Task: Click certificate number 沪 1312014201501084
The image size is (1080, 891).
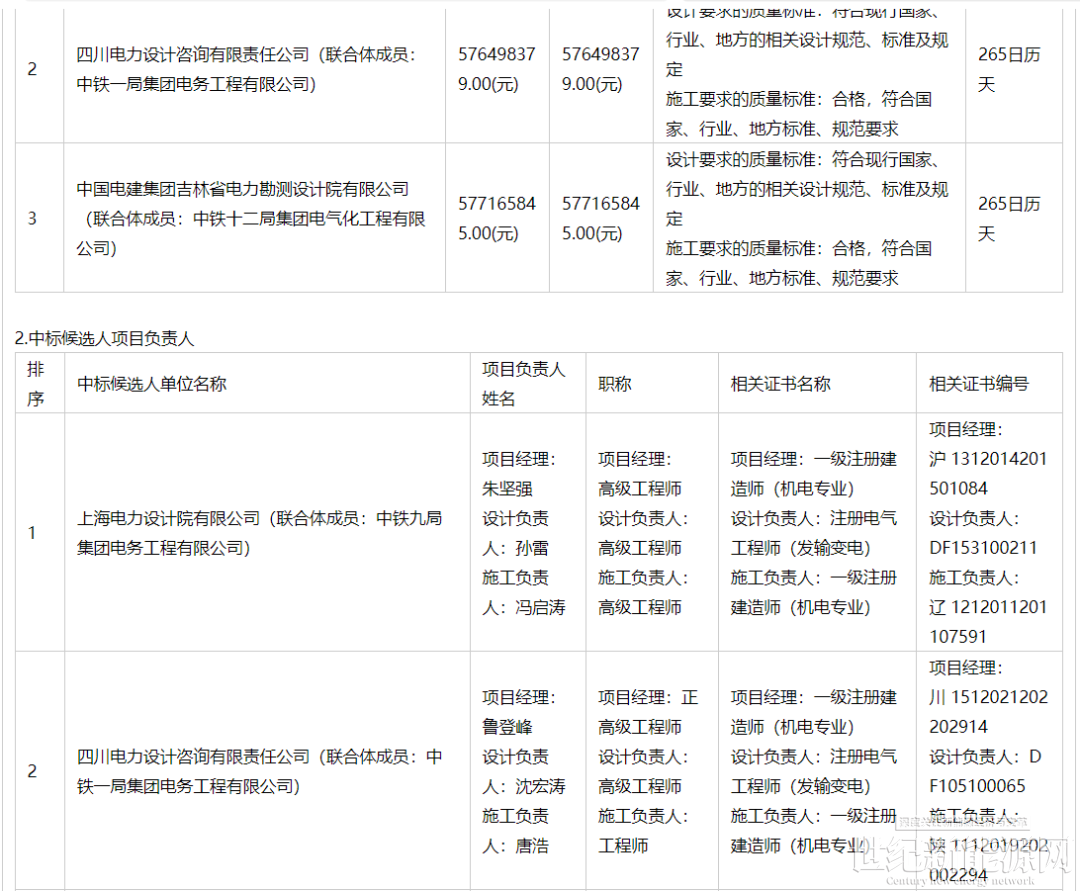Action: pyautogui.click(x=988, y=474)
